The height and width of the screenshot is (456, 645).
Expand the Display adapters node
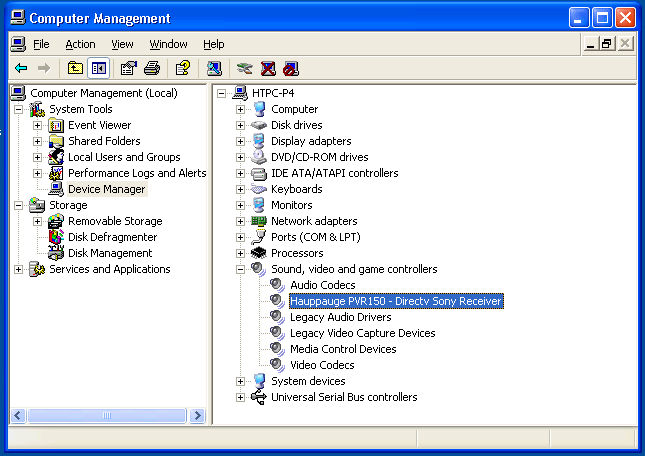(240, 141)
